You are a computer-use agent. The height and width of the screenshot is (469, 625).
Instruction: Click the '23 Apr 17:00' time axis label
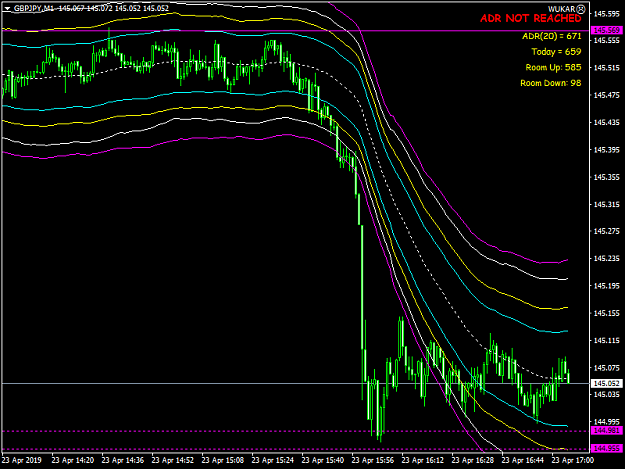[x=572, y=460]
